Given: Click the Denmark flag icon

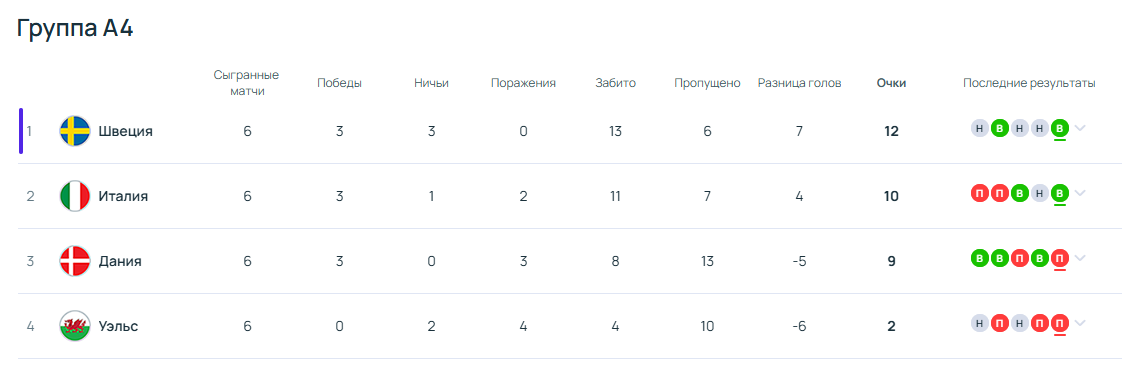Looking at the screenshot, I should tap(74, 261).
